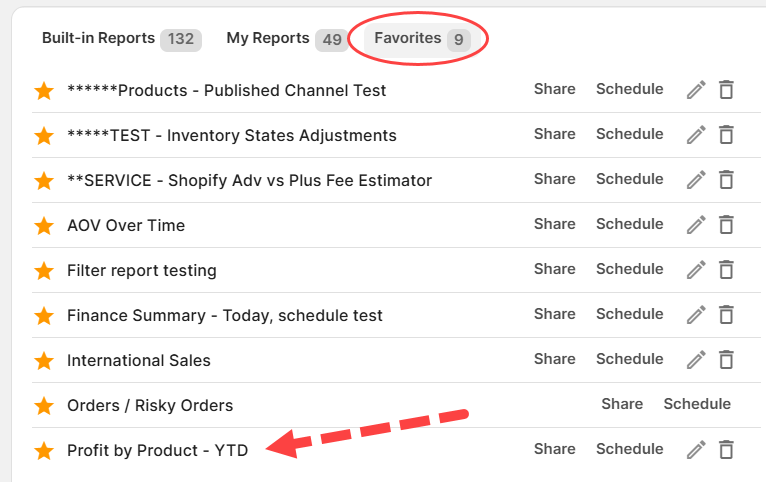Schedule the Profit by Product - YTD report
Viewport: 766px width, 482px height.
629,449
